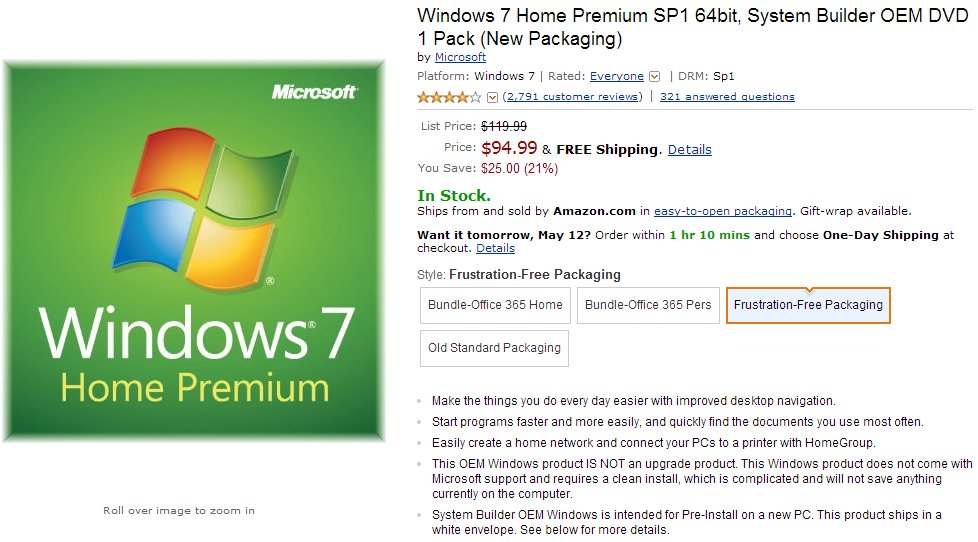
Task: Expand the Everyone rating dropdown arrow
Action: [654, 76]
